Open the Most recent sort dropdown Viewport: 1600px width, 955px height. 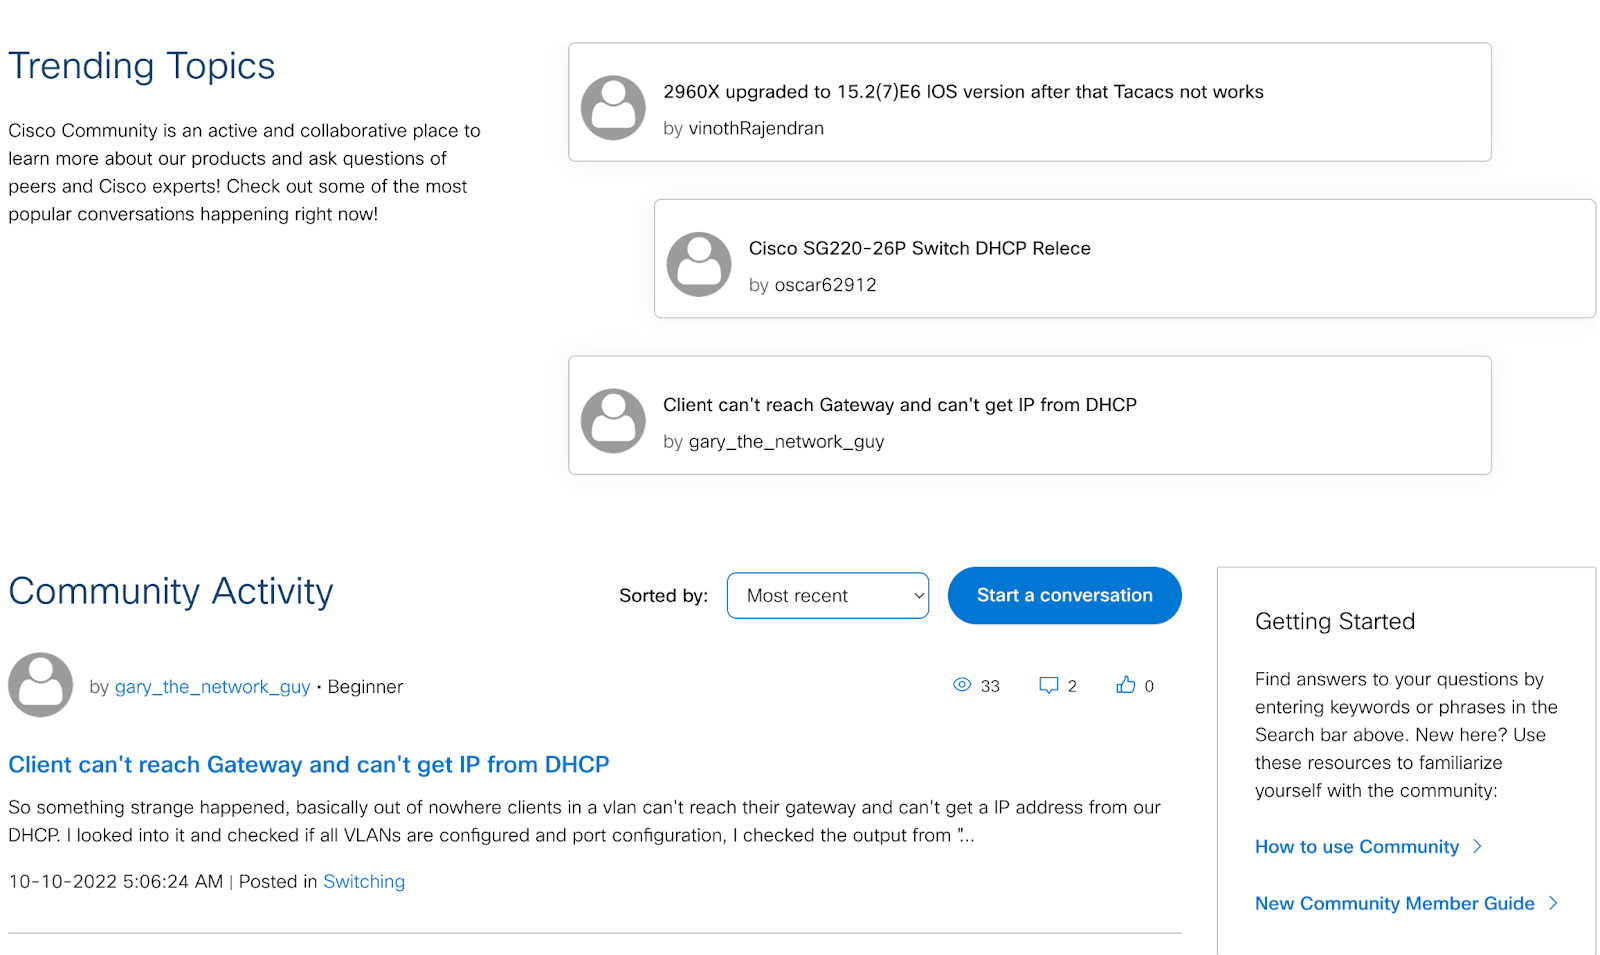[x=827, y=595]
